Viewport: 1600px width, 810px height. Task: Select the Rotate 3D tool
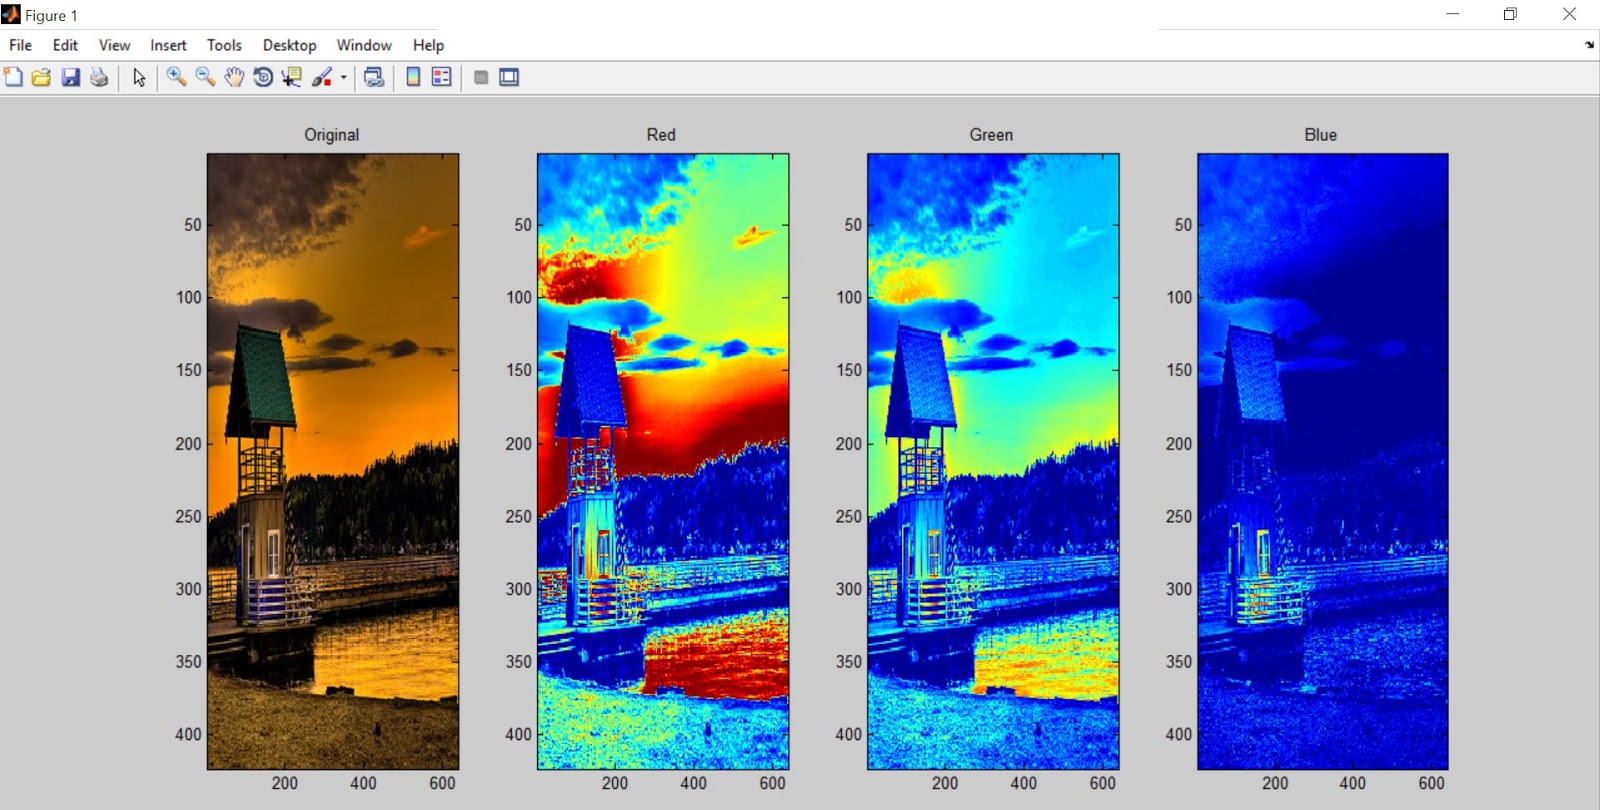point(263,77)
